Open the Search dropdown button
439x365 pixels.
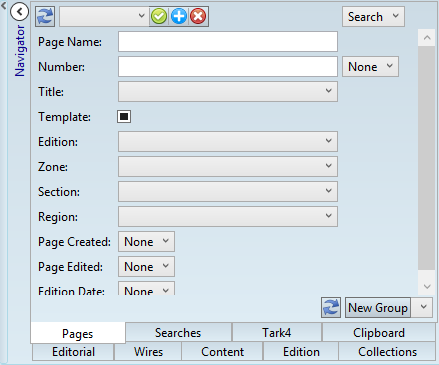click(373, 17)
